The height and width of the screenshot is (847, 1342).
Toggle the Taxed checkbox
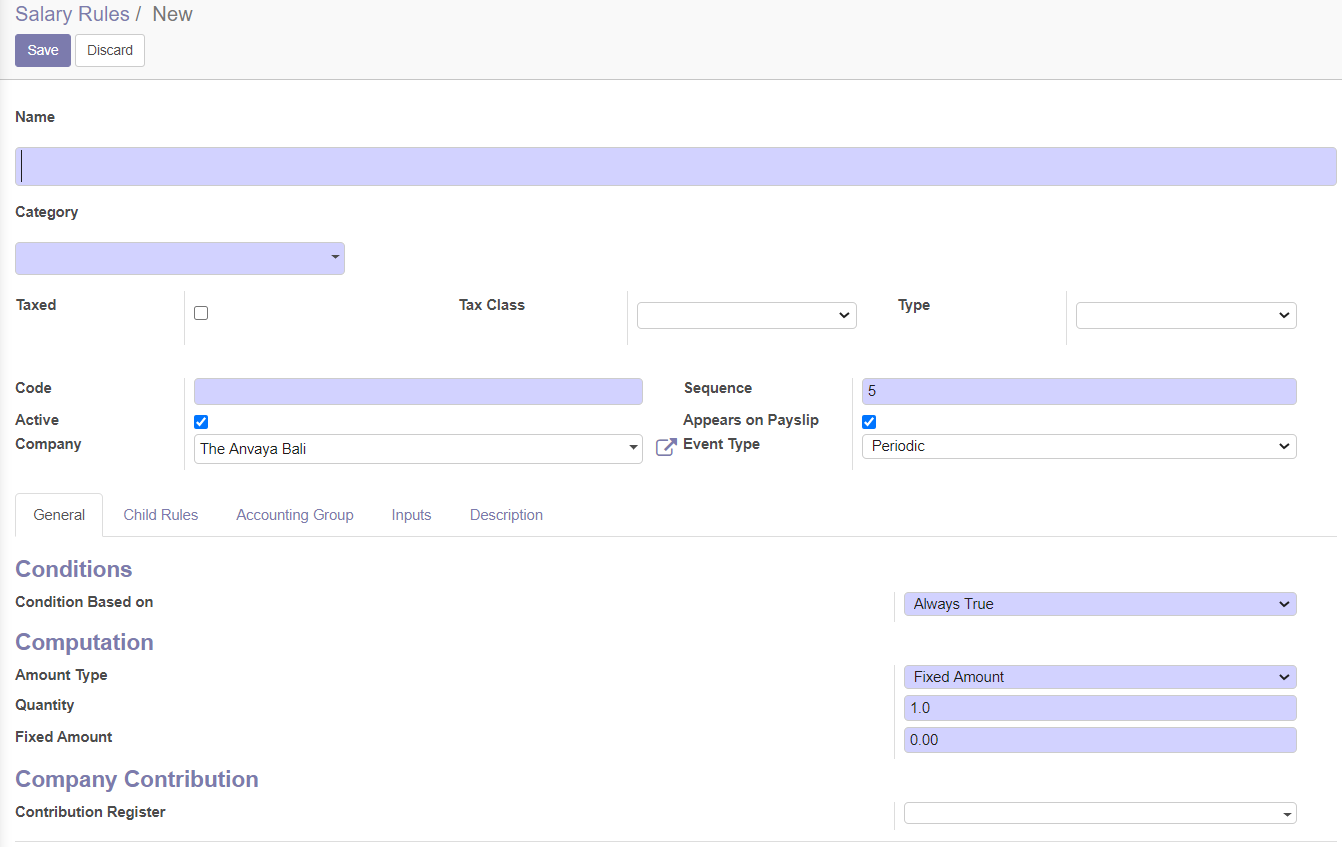tap(201, 313)
